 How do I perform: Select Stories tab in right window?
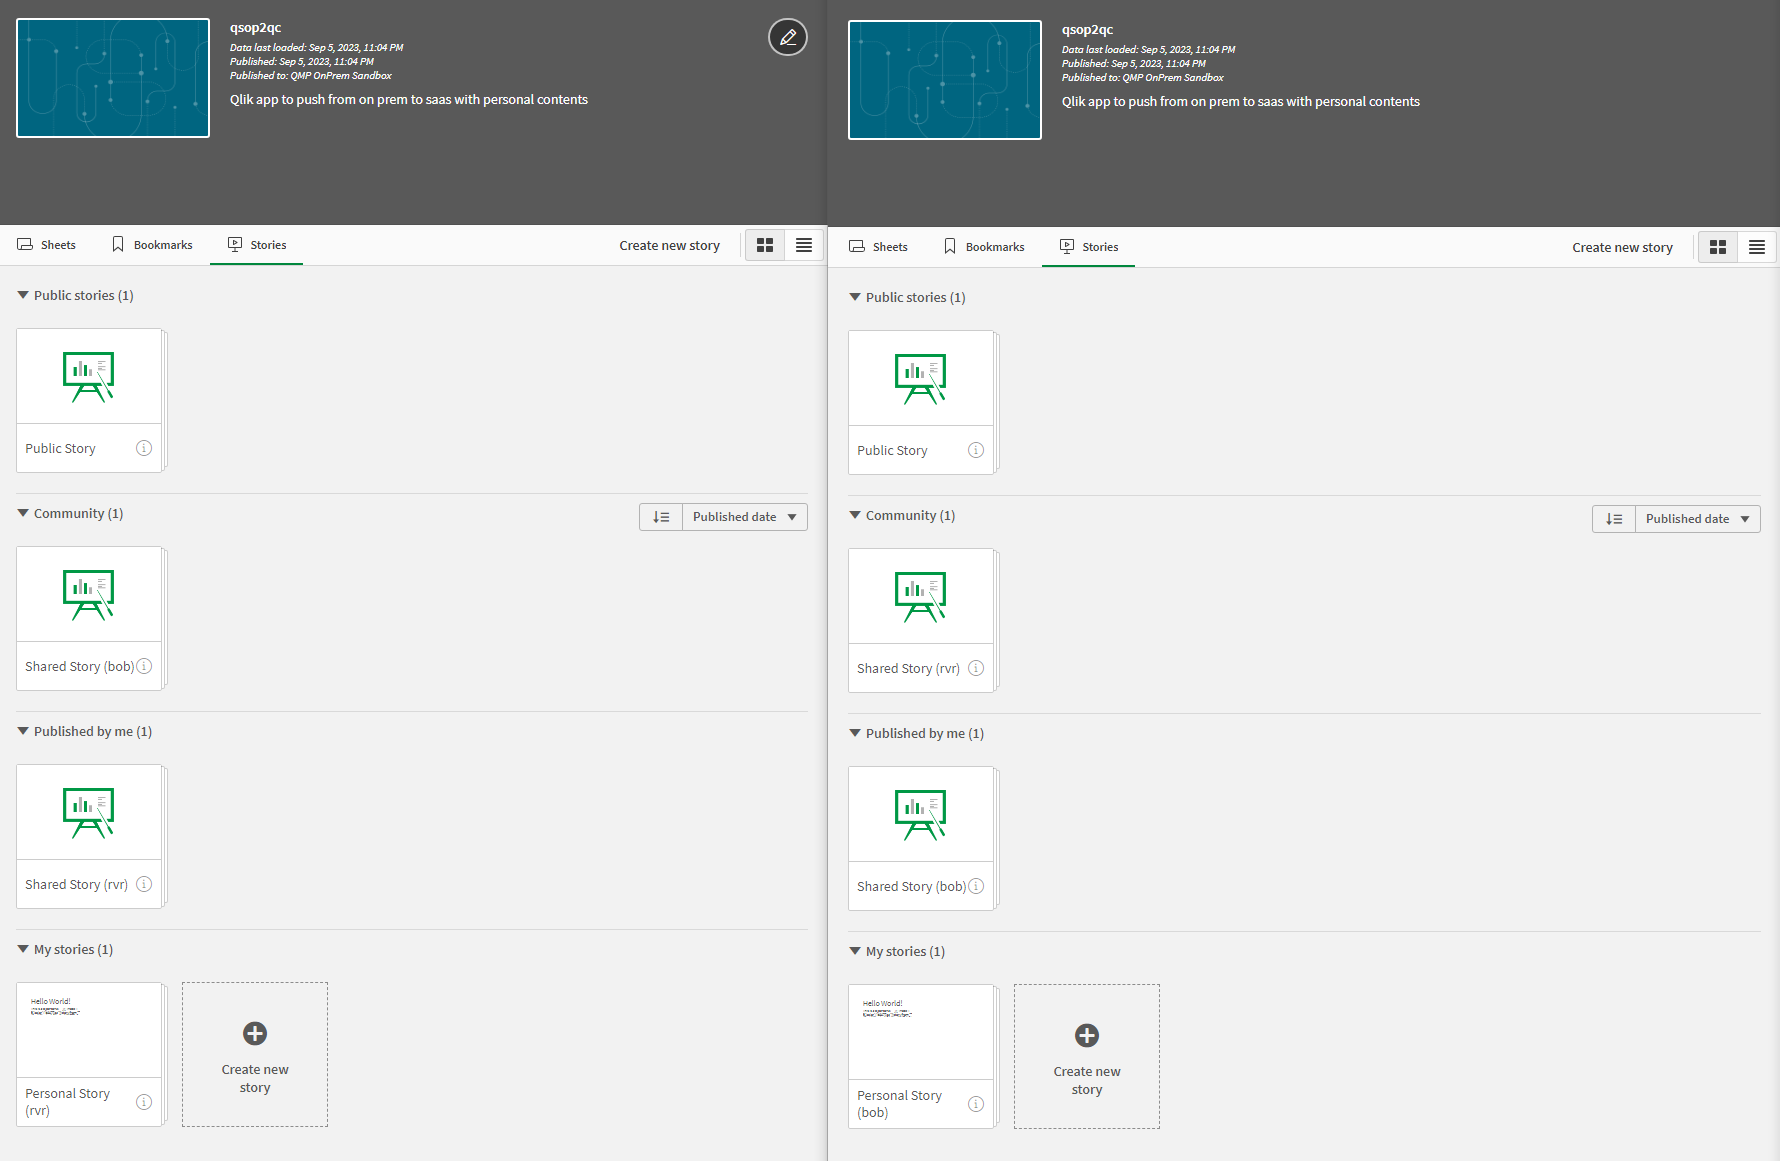(x=1089, y=247)
